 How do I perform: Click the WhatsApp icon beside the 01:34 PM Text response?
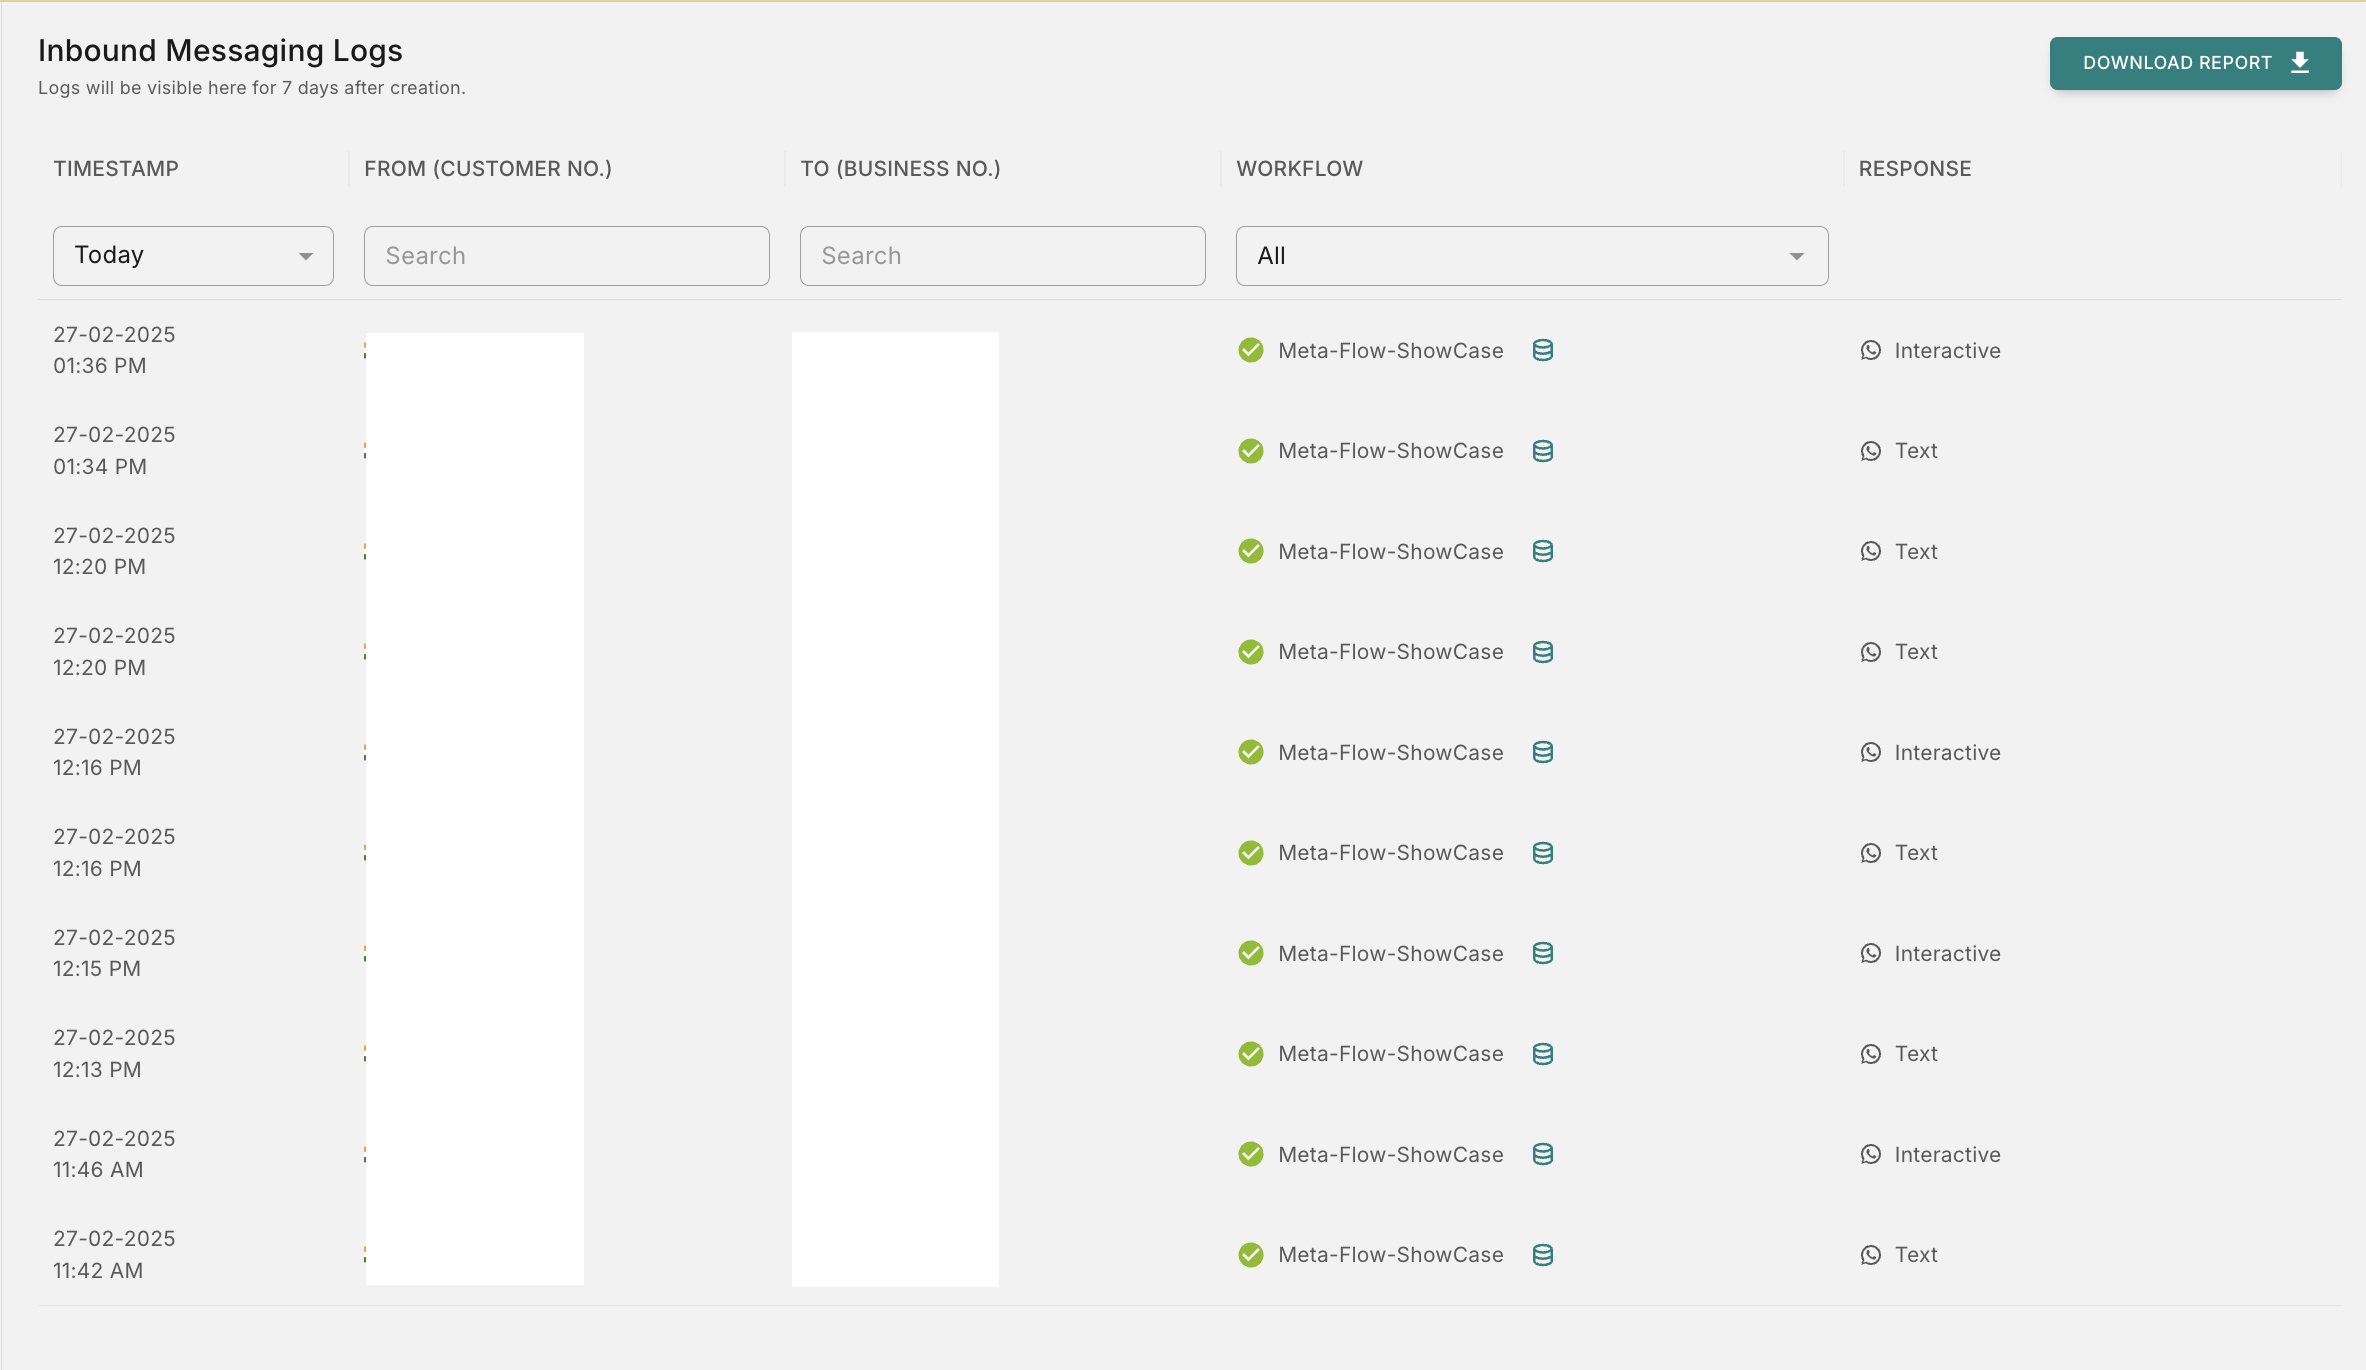[1871, 450]
